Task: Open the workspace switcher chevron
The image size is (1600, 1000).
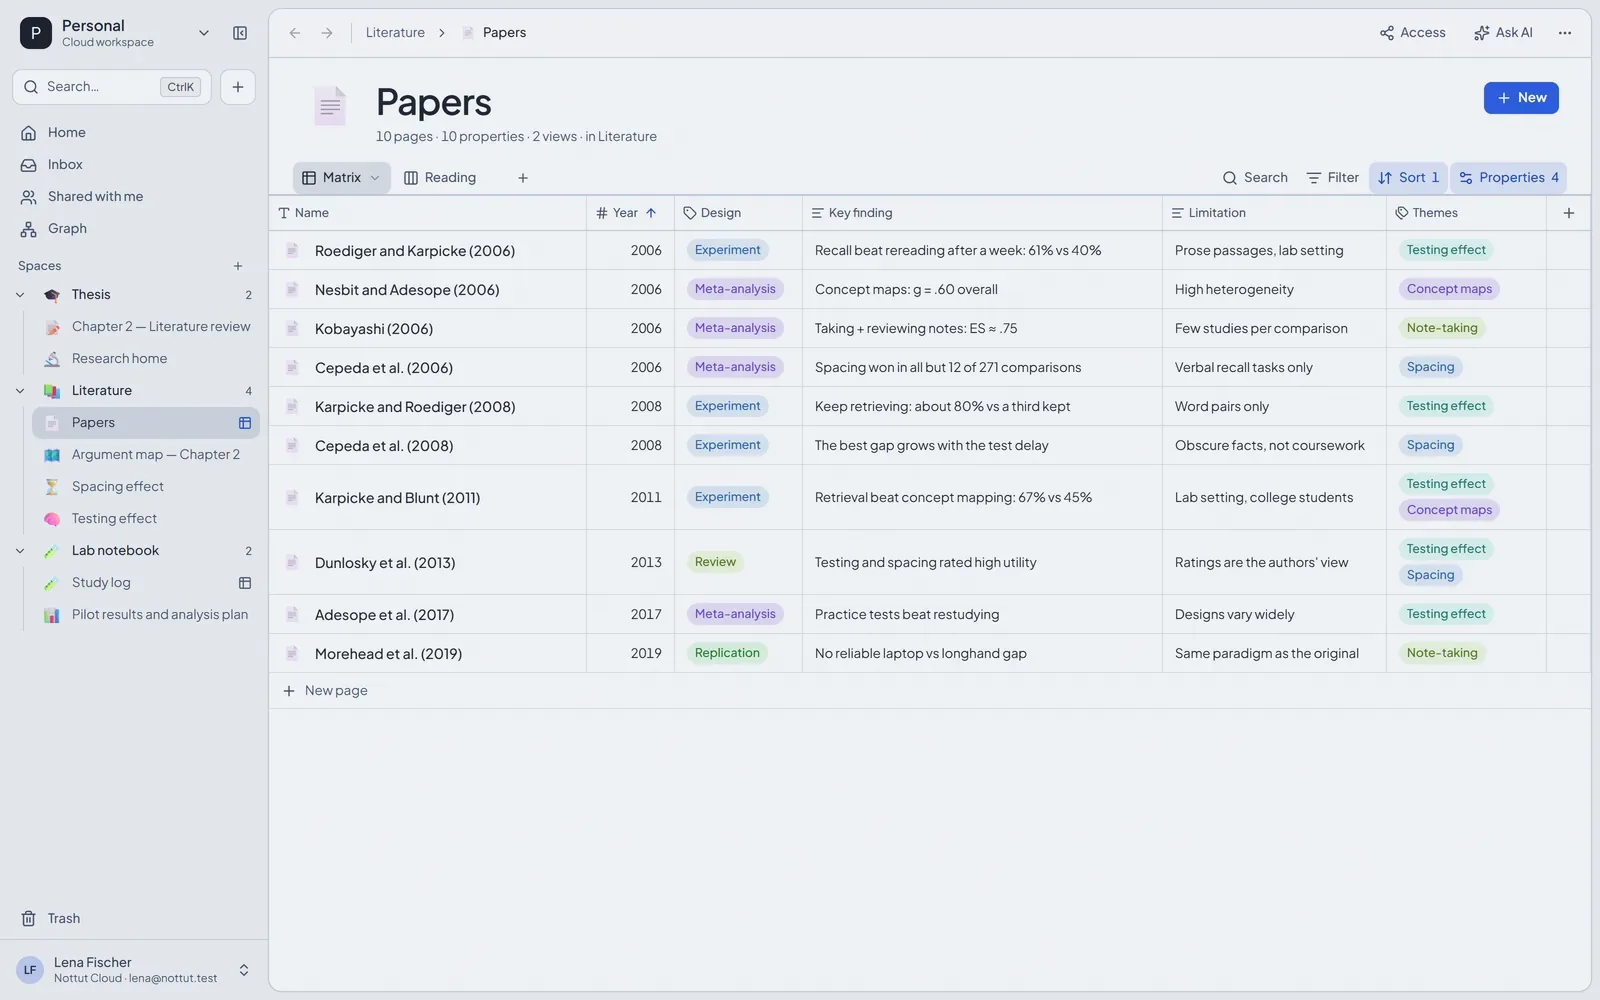Action: pyautogui.click(x=204, y=33)
